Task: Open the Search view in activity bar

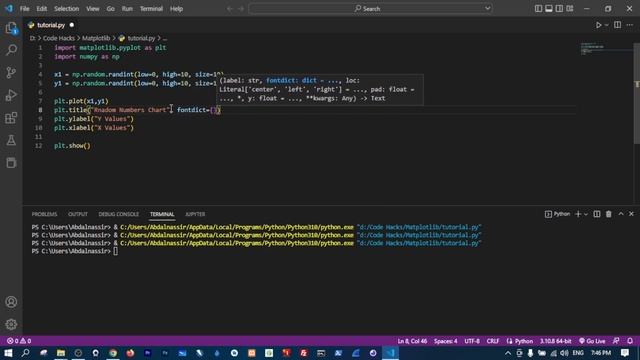Action: (11, 50)
